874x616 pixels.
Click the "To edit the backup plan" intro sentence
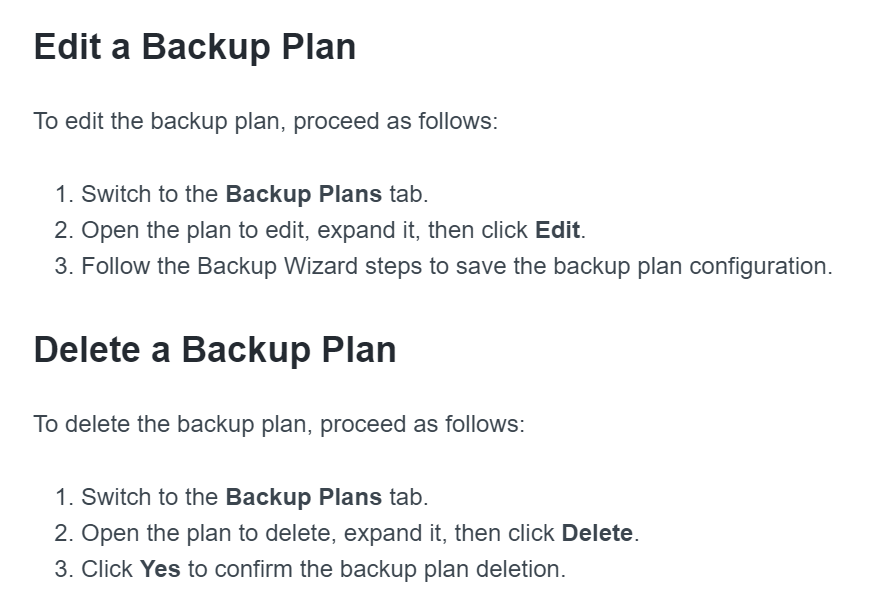[x=265, y=122]
